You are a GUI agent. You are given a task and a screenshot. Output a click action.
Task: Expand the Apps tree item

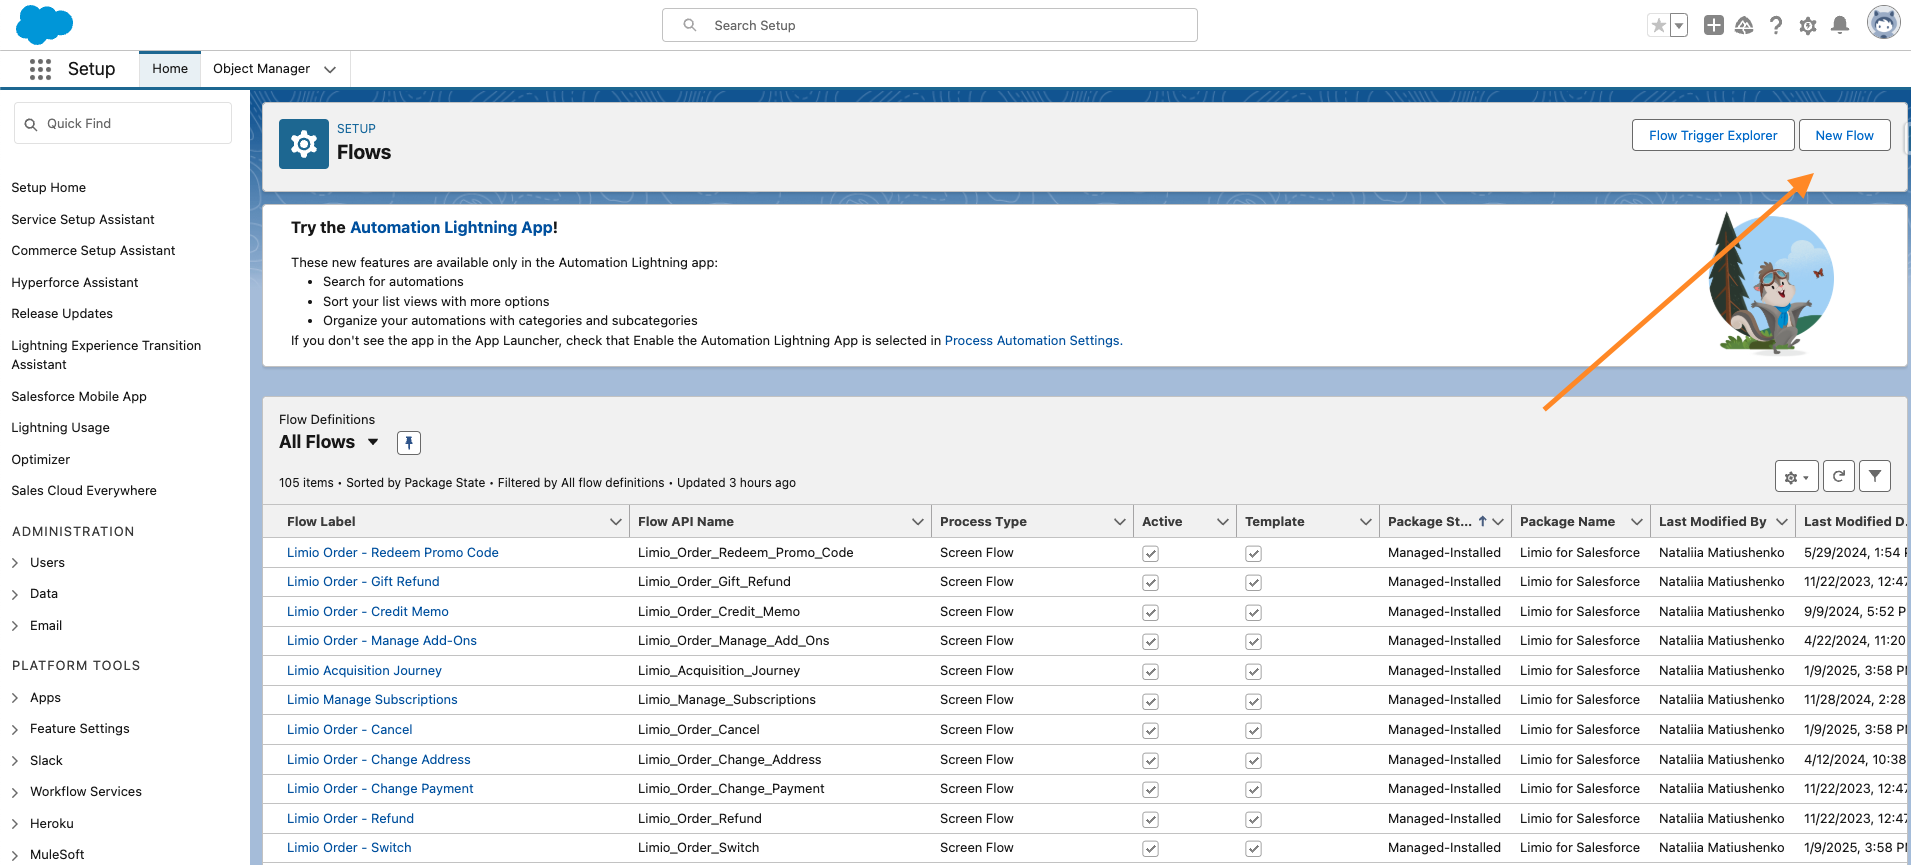pyautogui.click(x=15, y=698)
